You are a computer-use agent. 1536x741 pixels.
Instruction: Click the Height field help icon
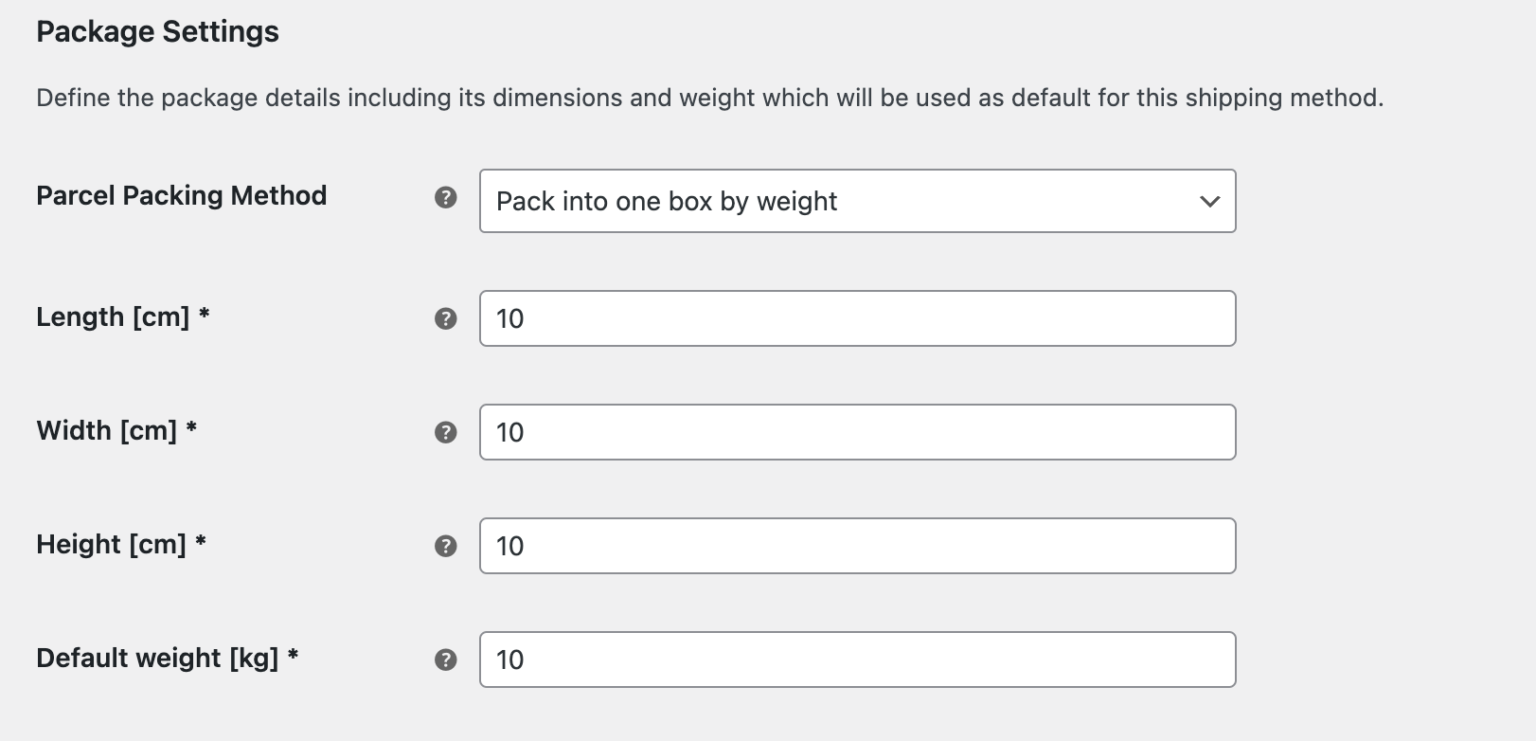click(x=447, y=545)
